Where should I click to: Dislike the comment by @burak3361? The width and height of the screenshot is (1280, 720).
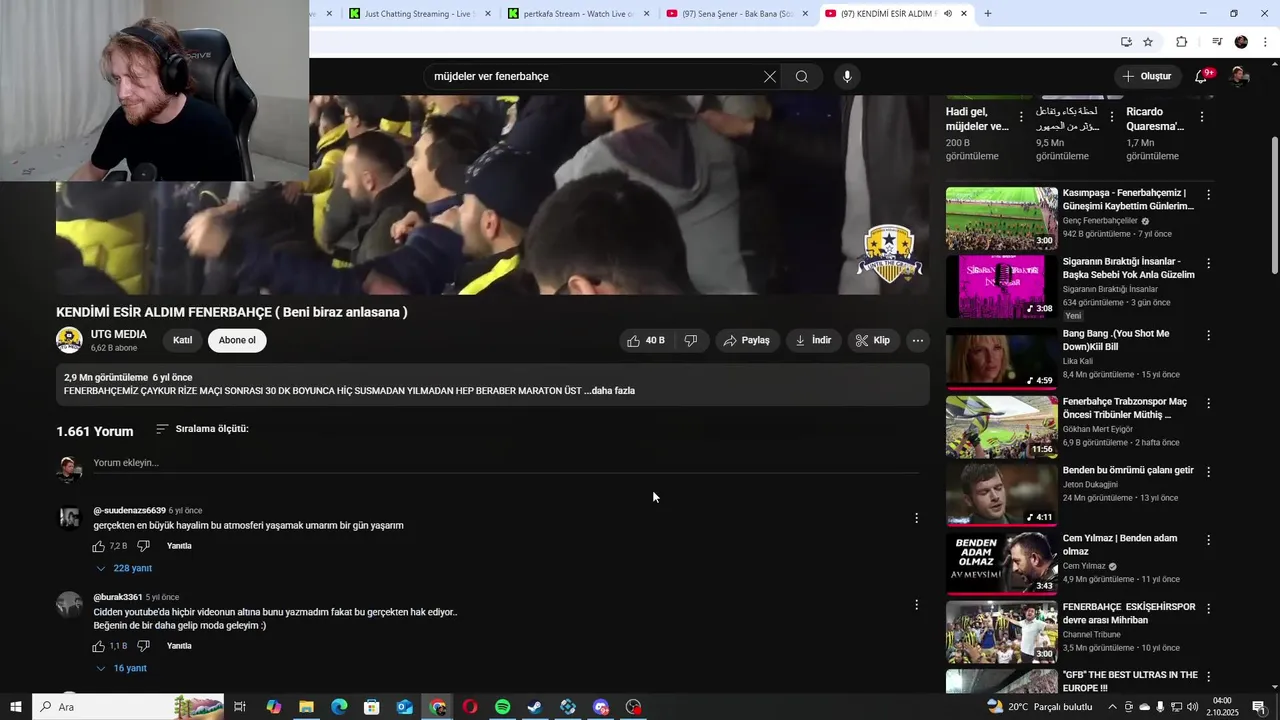point(143,646)
